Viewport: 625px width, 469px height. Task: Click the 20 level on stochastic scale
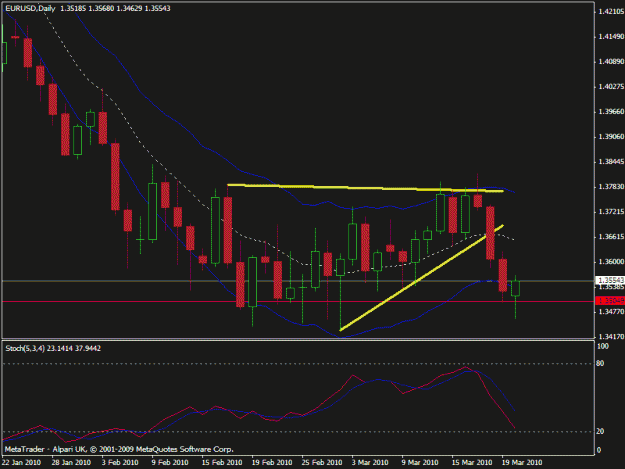(x=600, y=432)
